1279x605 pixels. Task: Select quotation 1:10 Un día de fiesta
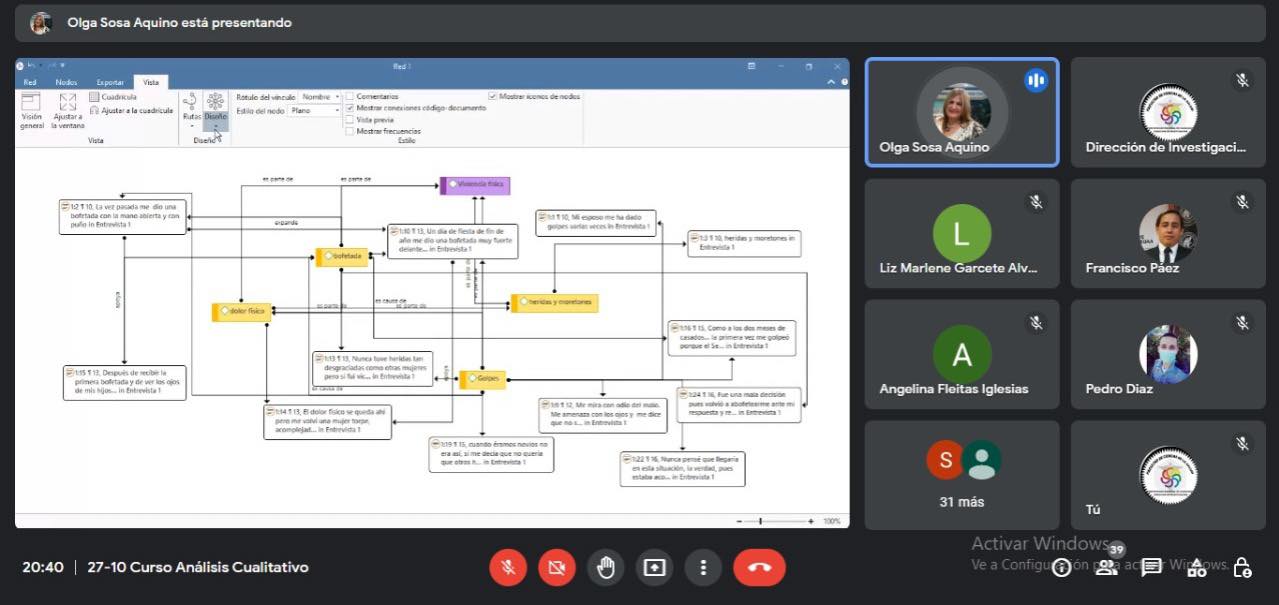pos(453,241)
